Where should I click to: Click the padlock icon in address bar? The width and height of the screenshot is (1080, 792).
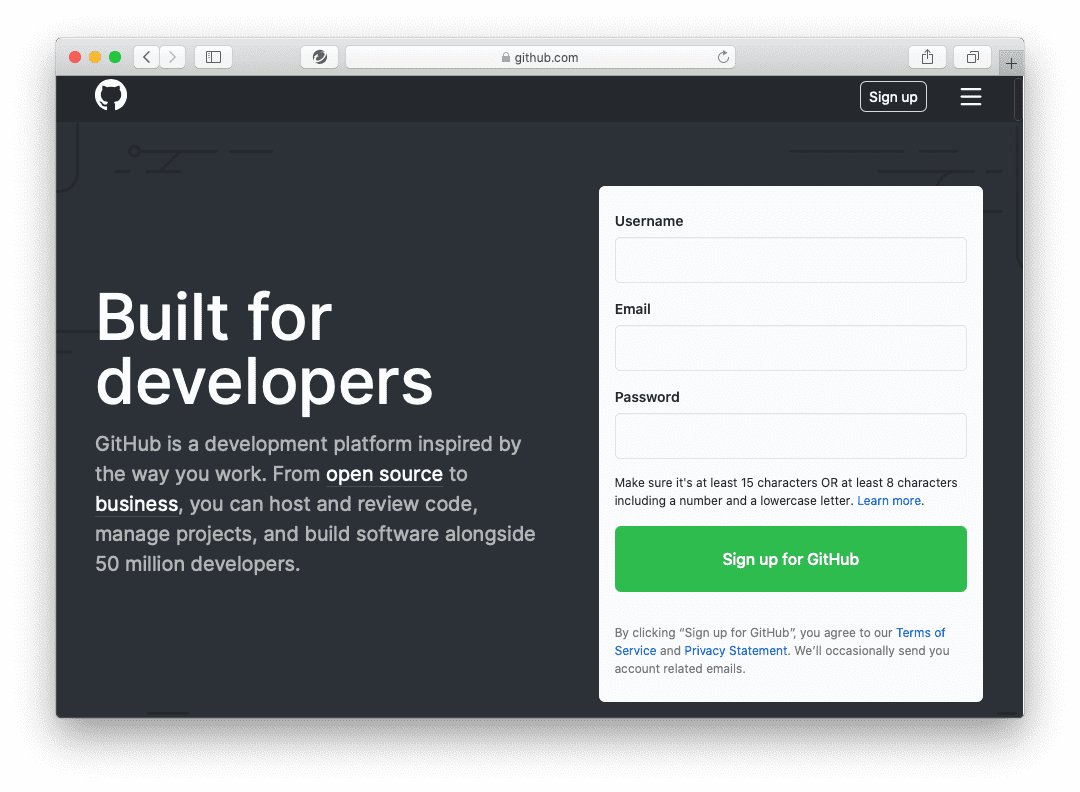[506, 58]
